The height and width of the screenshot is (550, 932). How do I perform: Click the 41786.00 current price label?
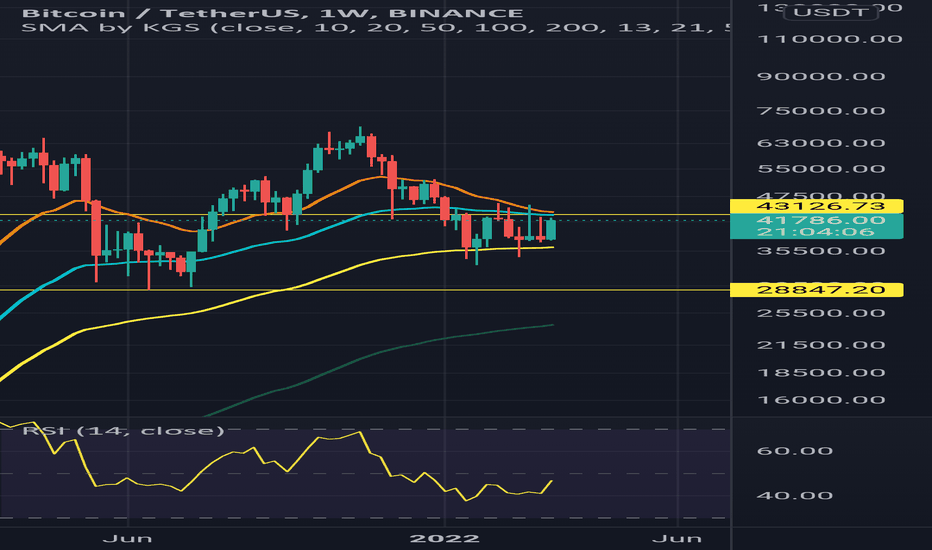(821, 220)
